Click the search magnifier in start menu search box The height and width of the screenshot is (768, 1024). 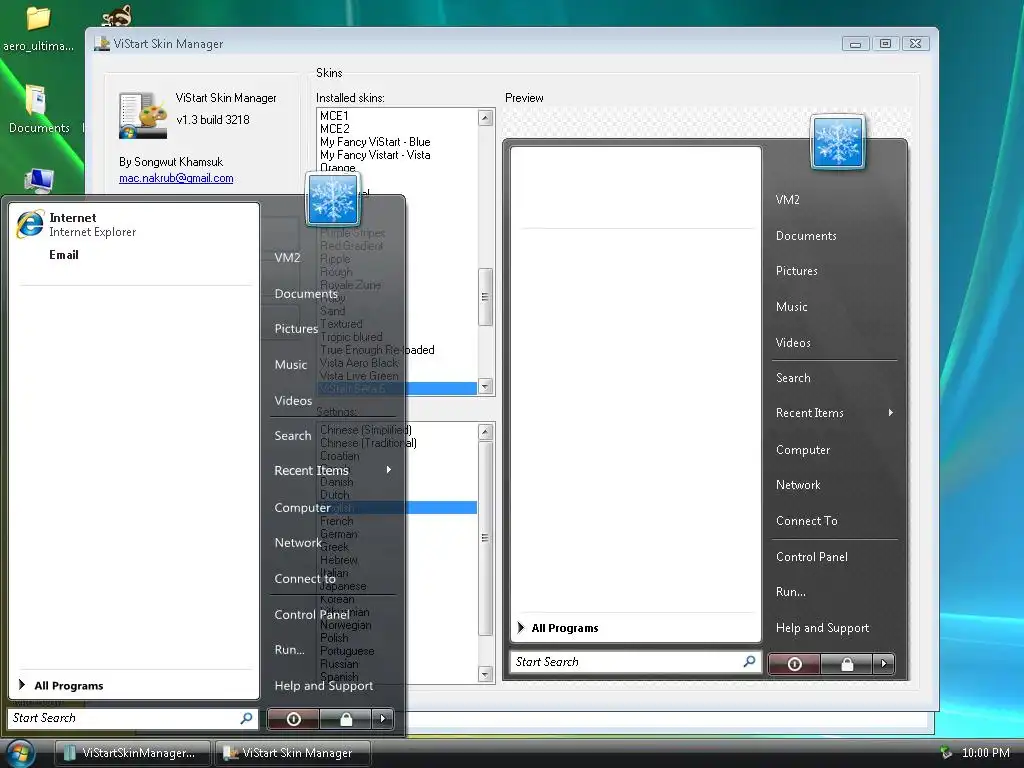coord(246,718)
